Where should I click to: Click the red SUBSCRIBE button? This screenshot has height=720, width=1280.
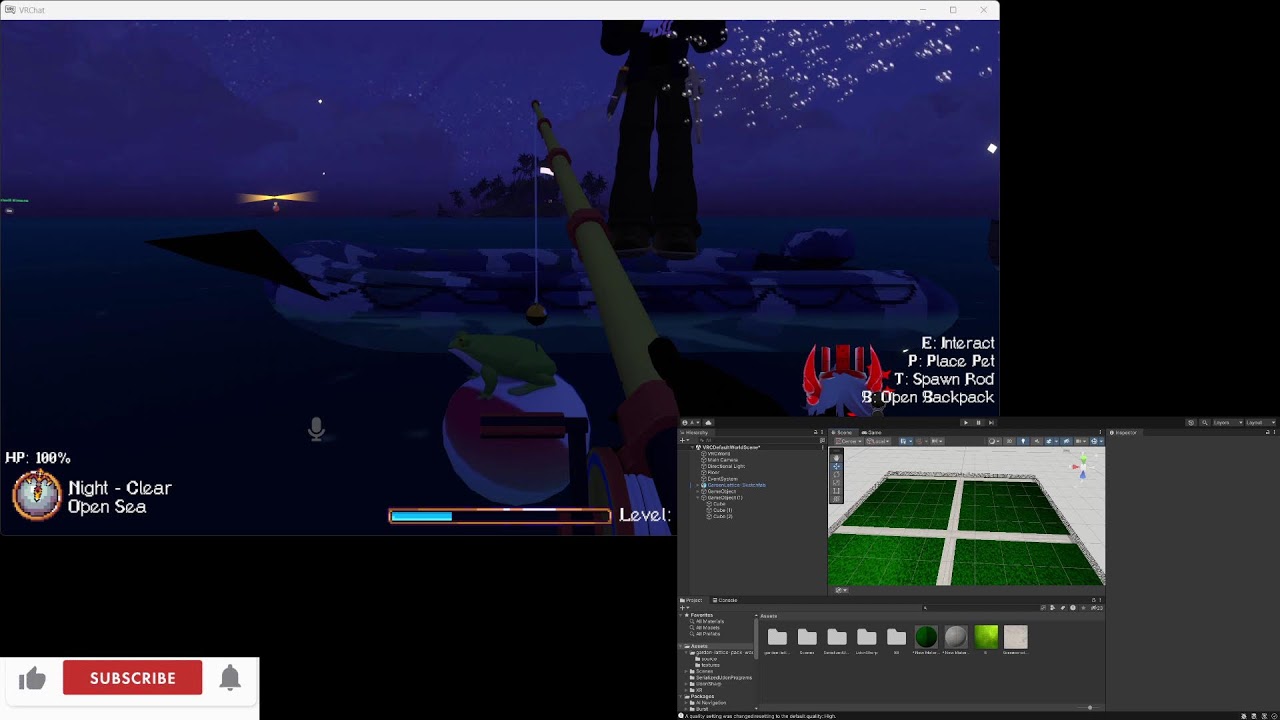point(133,678)
